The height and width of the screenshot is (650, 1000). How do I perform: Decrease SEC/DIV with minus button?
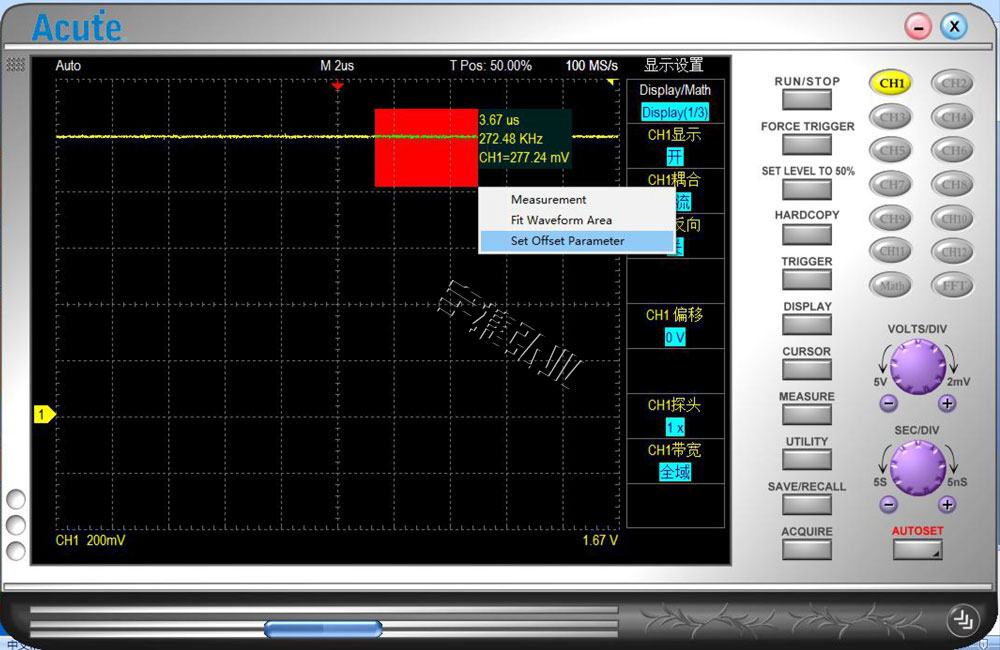click(888, 505)
